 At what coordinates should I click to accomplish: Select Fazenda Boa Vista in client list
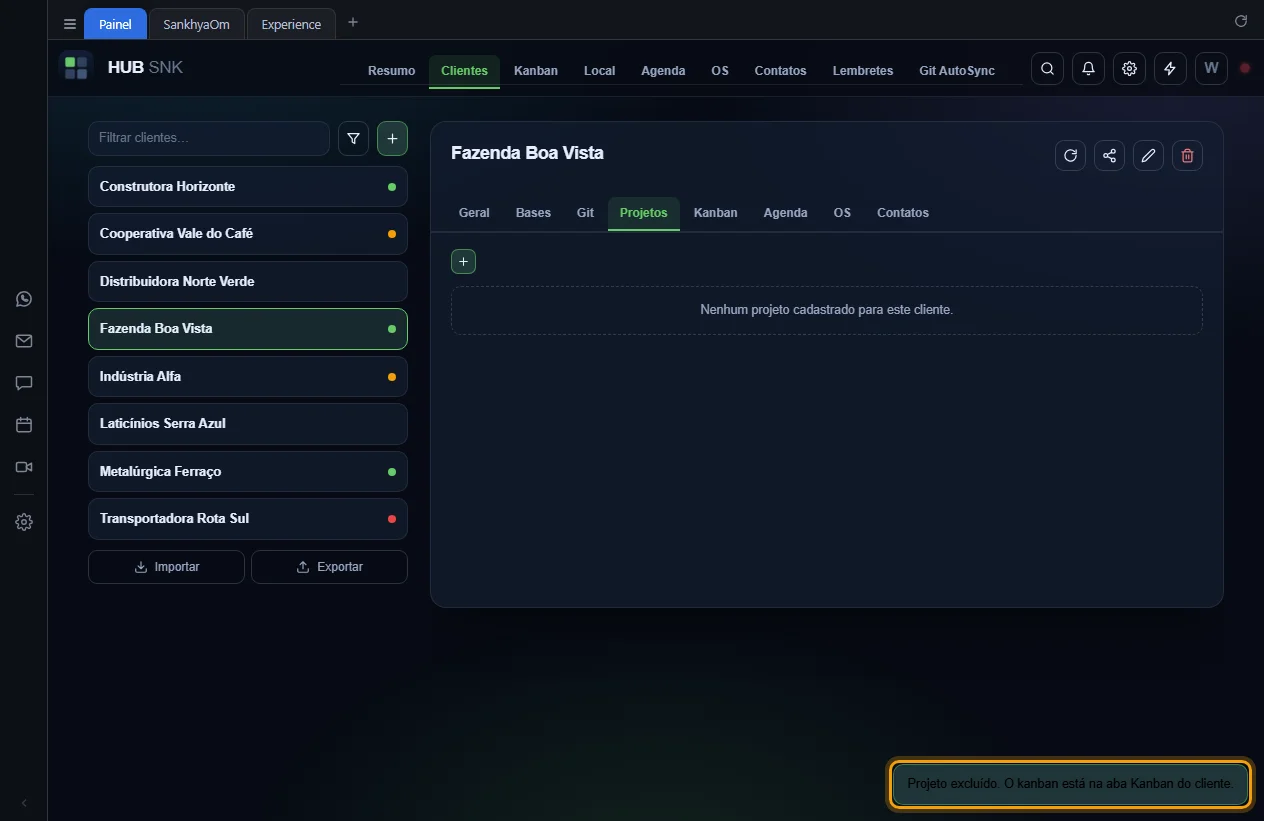point(248,329)
